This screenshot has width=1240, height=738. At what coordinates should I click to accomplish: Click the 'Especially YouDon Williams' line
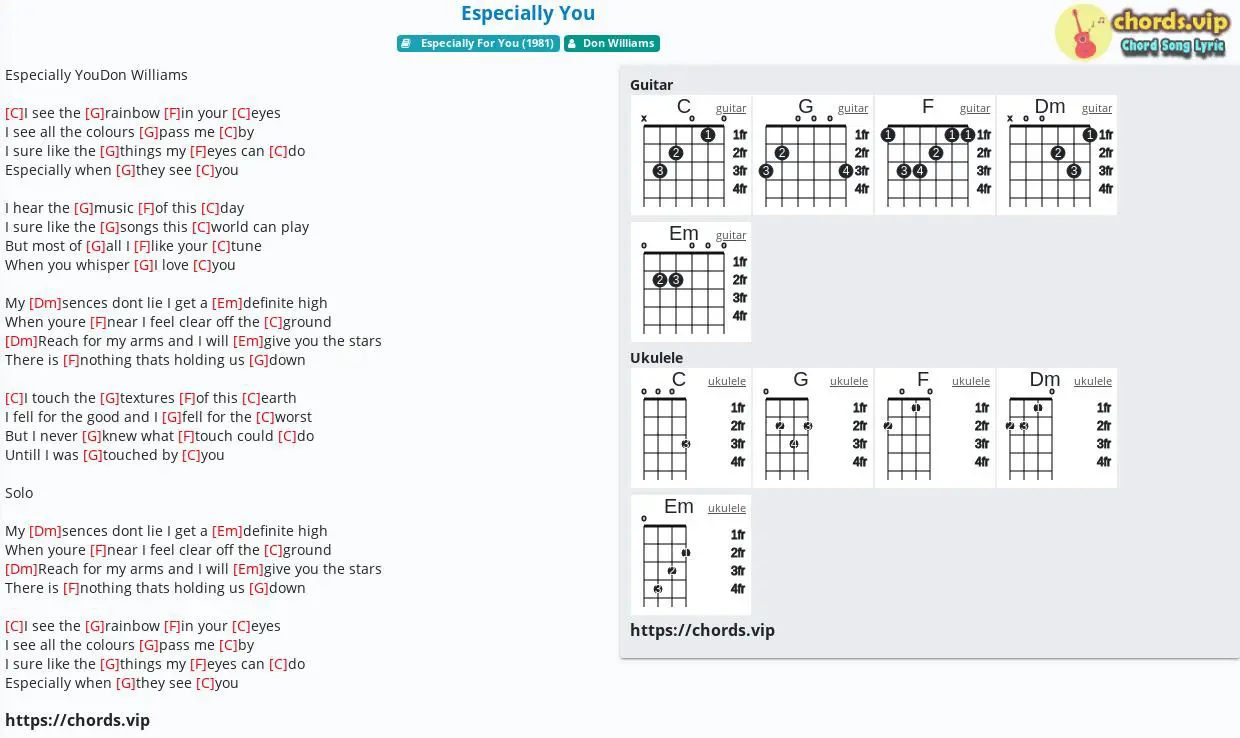pos(96,75)
